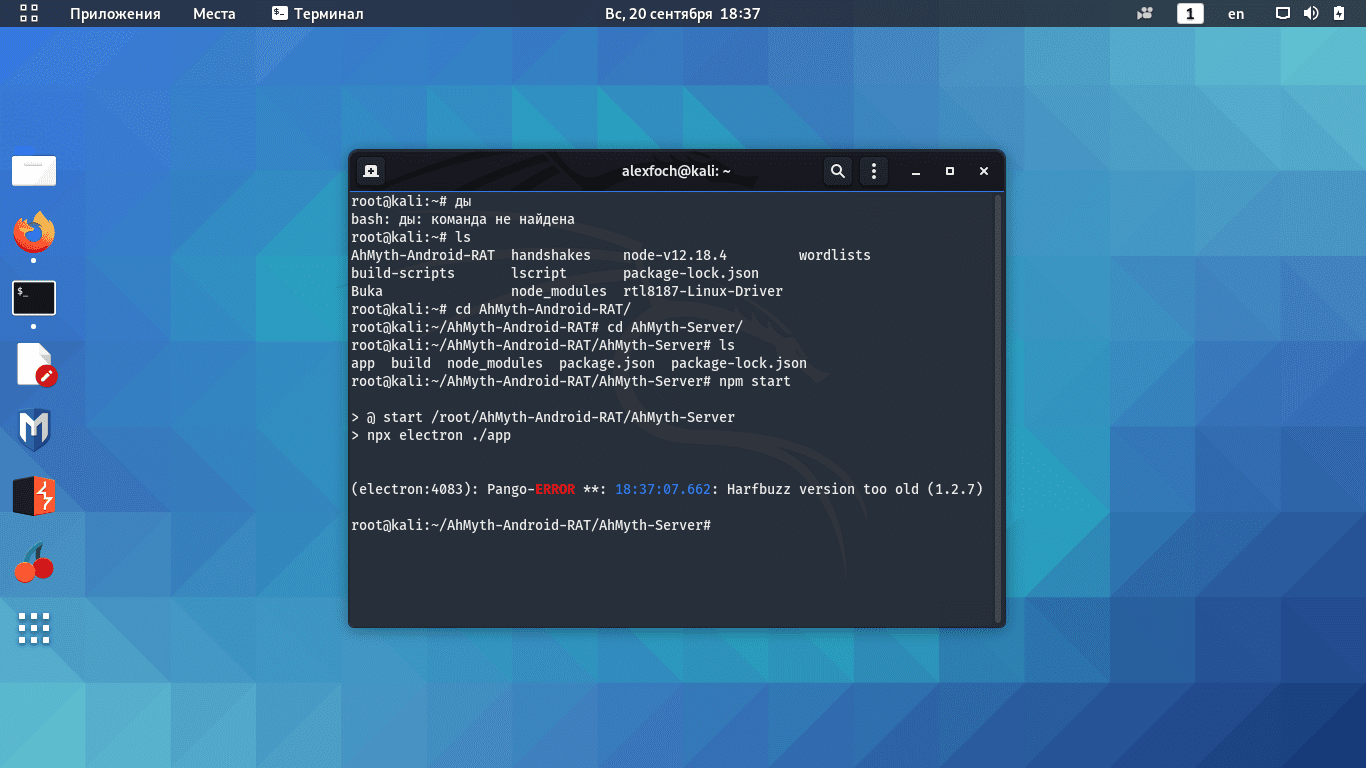Open the terminal three-dot menu

click(874, 171)
